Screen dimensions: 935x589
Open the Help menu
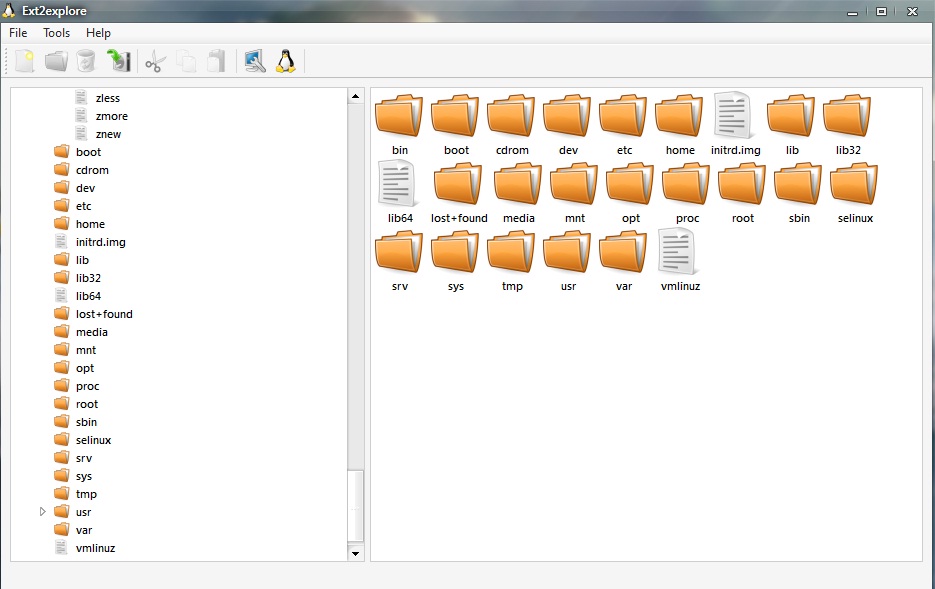[98, 32]
